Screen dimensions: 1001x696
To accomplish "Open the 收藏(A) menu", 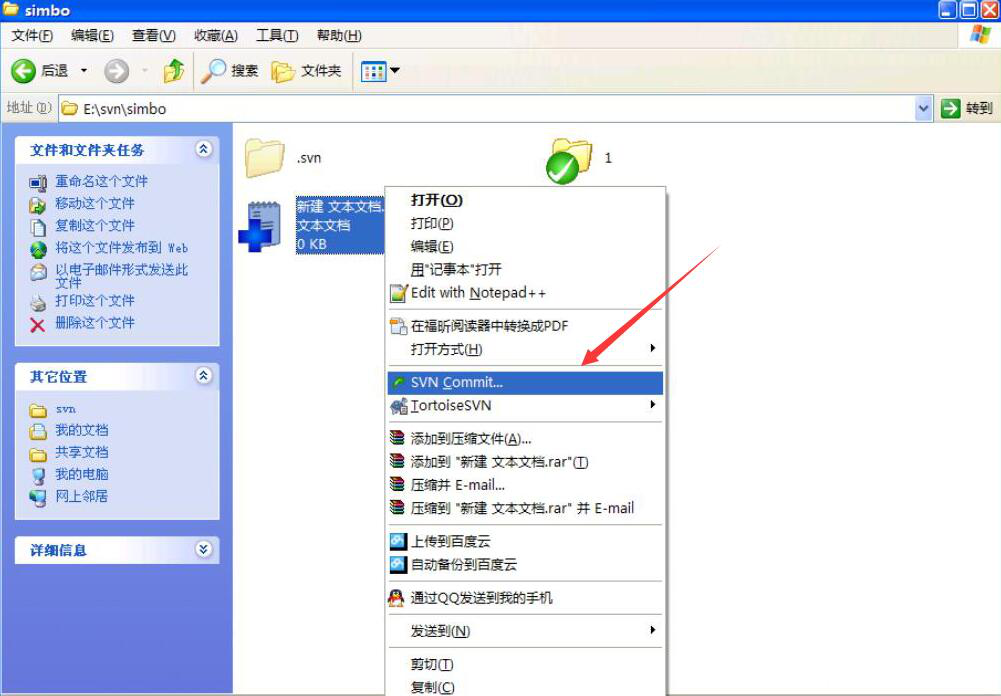I will click(x=216, y=36).
